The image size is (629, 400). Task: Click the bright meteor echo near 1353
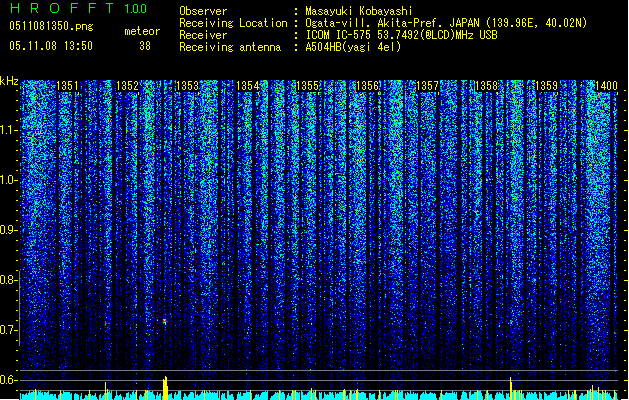click(165, 321)
